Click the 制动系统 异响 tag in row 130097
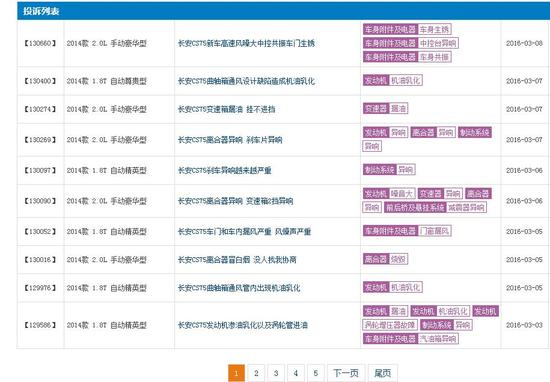 pos(389,170)
